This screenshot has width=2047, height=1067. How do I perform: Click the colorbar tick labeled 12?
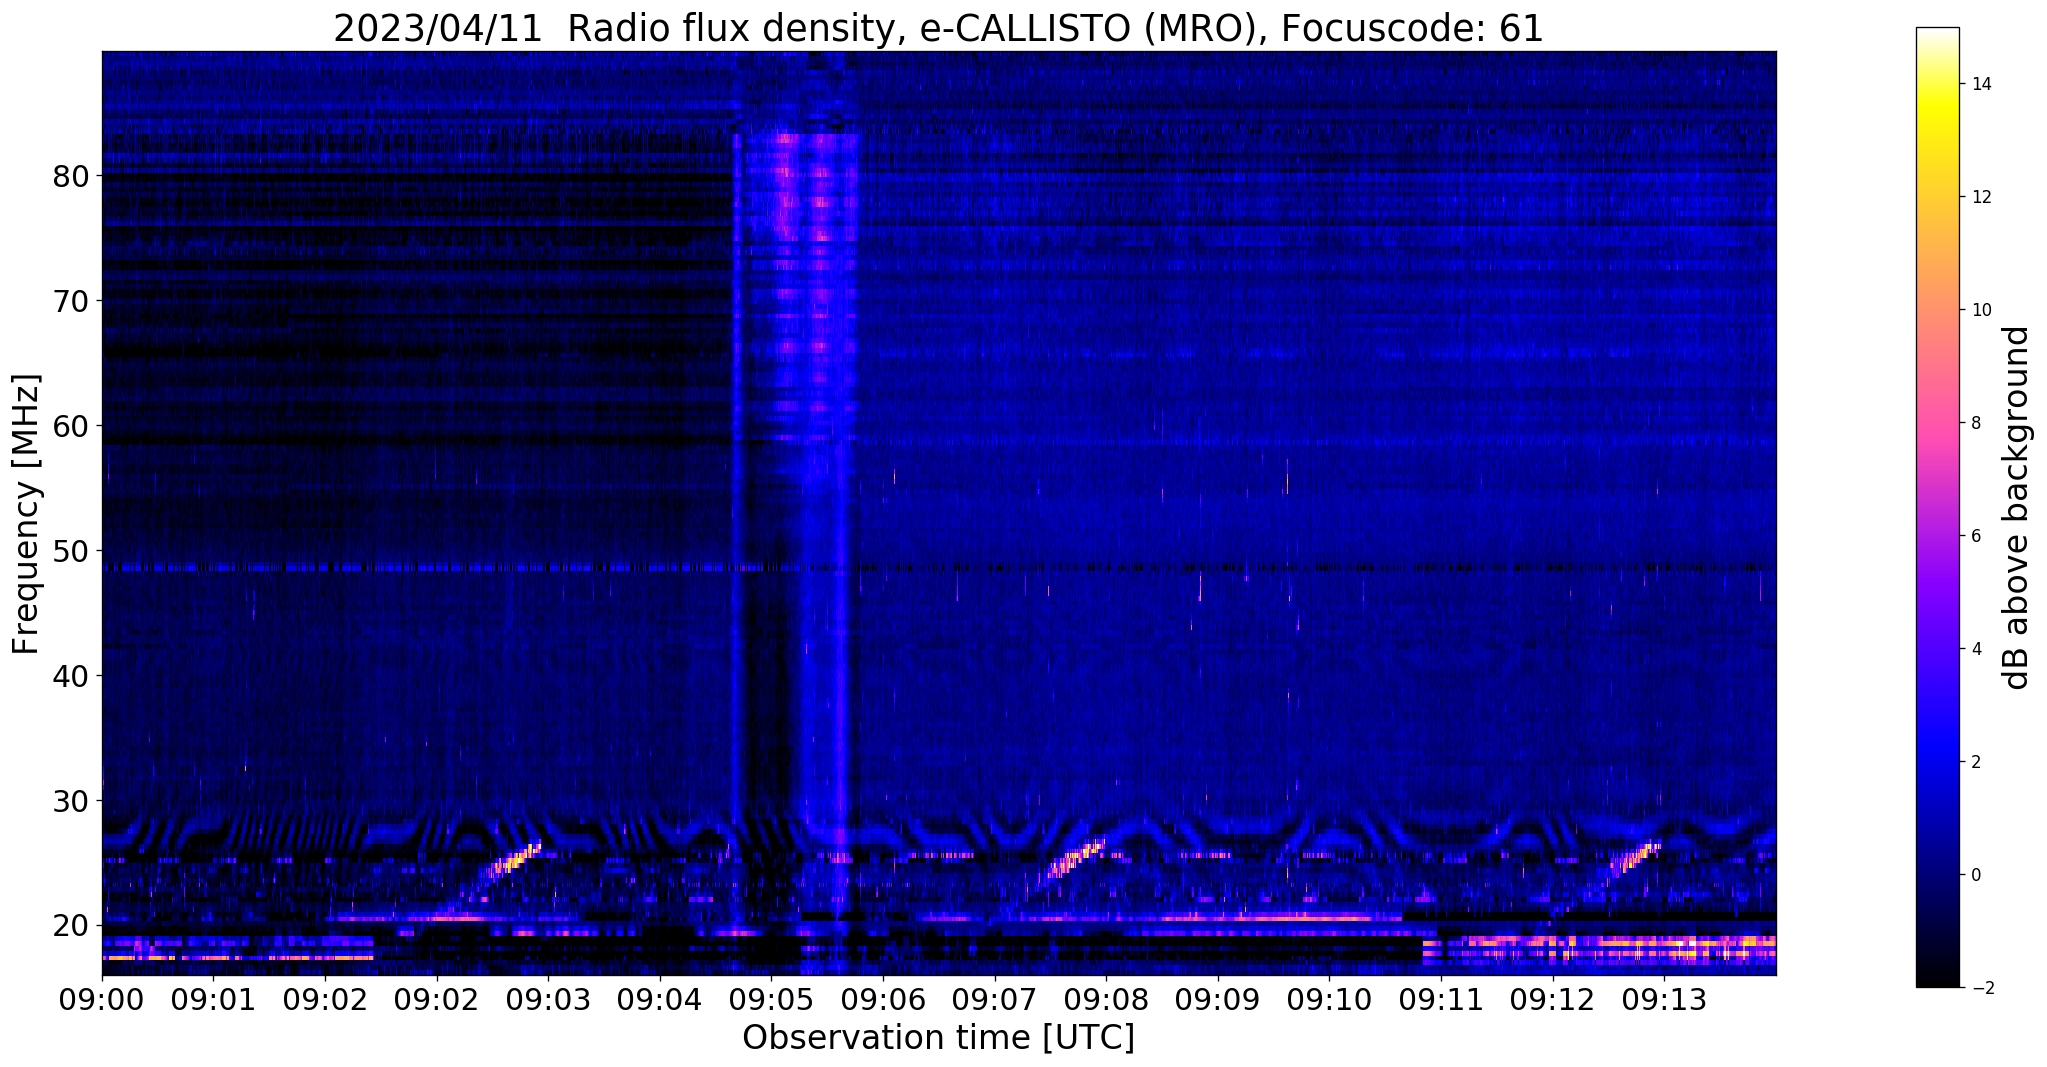click(1980, 197)
